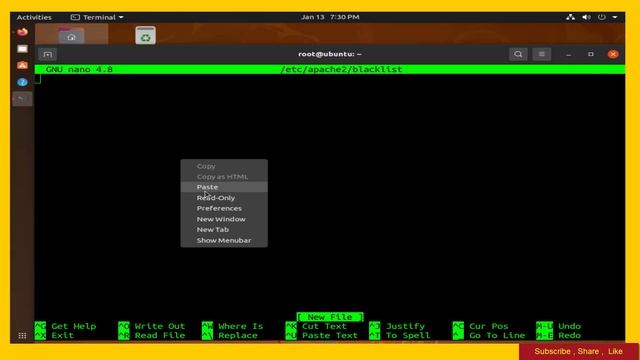Open the Home folder desktop icon
This screenshot has width=640, height=360.
[71, 35]
